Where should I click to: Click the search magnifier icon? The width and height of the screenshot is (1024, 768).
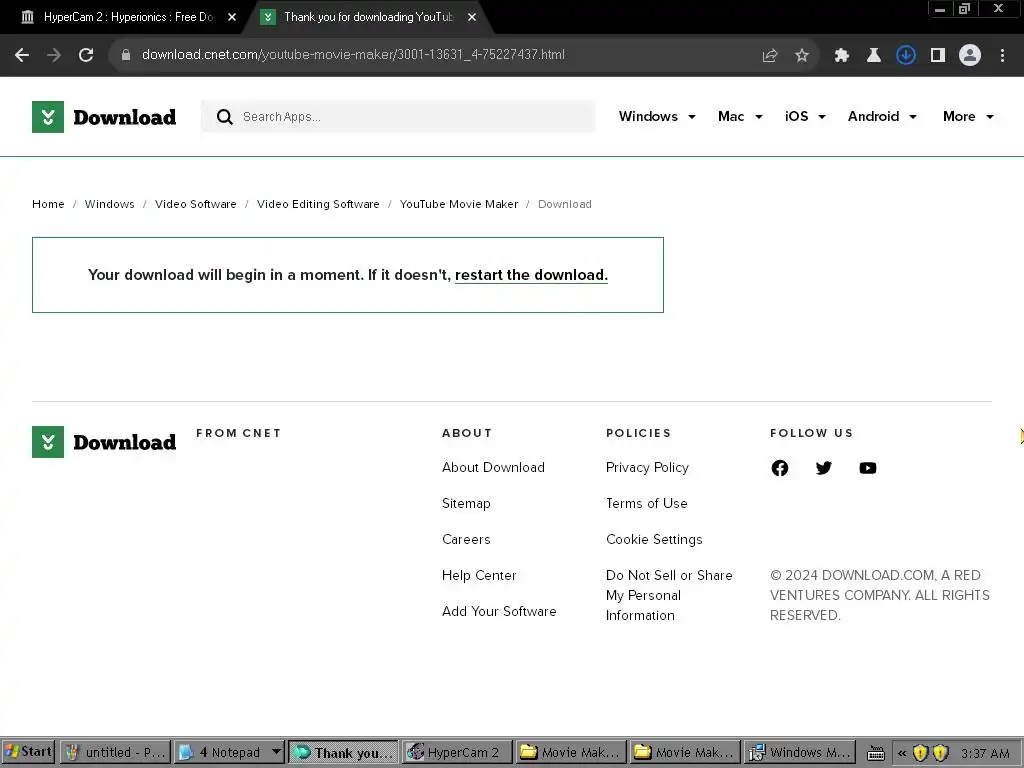click(x=225, y=117)
